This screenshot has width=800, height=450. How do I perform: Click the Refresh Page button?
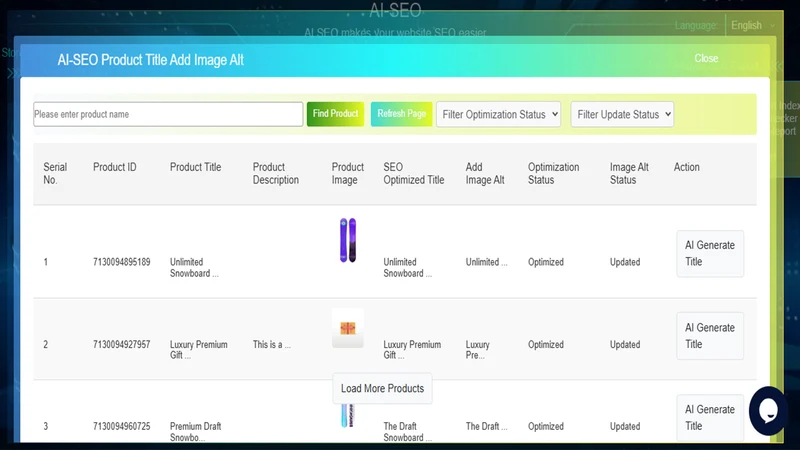click(x=402, y=114)
